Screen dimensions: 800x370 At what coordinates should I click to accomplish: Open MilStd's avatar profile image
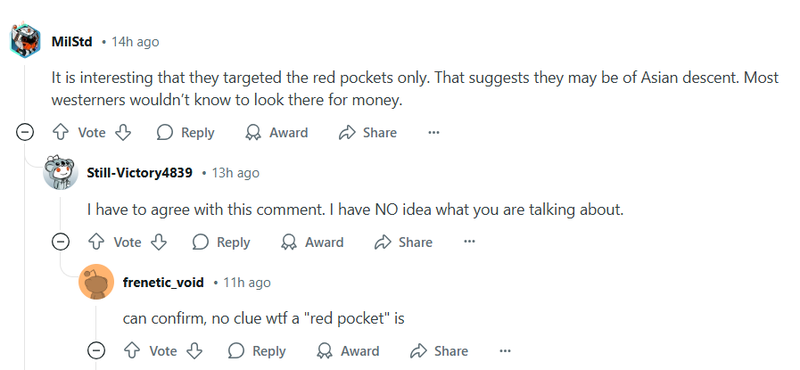25,41
